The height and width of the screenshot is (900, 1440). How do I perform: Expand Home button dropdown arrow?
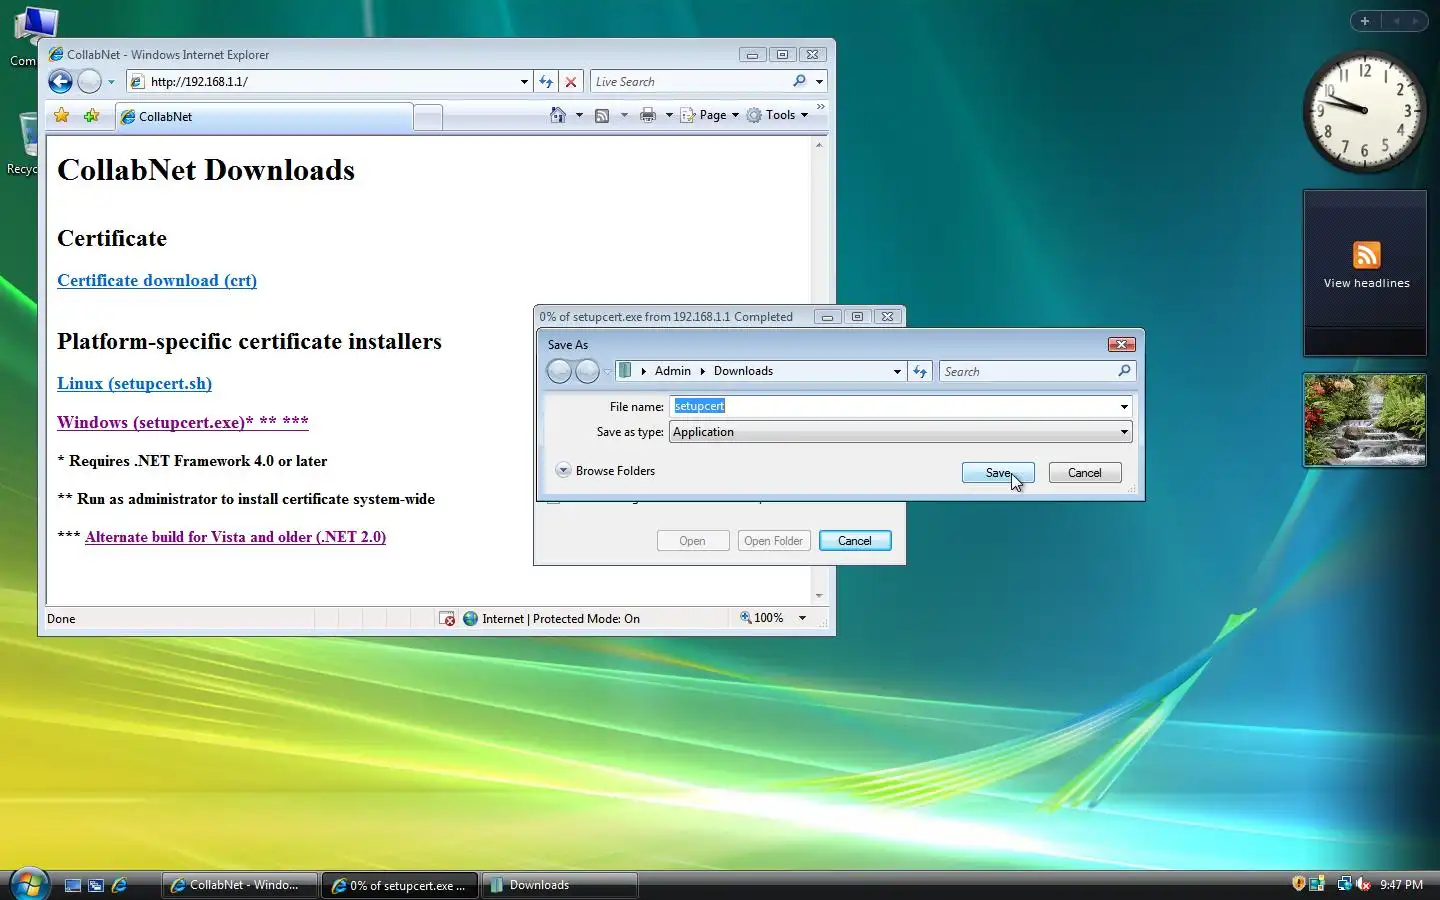(579, 115)
